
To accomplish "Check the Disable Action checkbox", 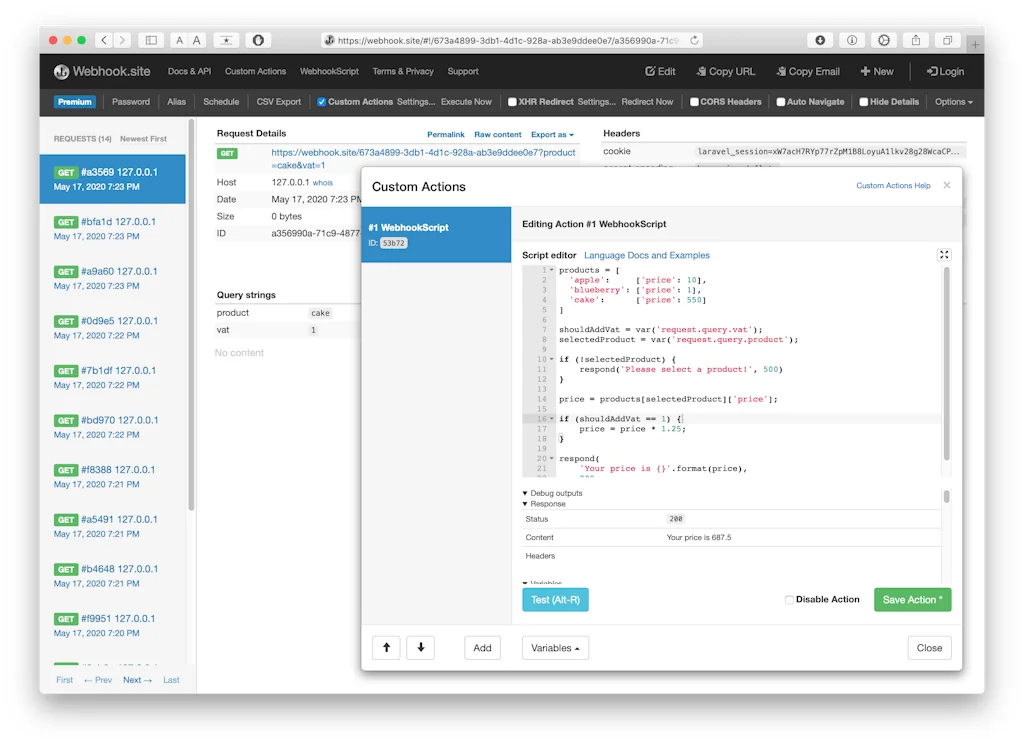I will tap(789, 599).
